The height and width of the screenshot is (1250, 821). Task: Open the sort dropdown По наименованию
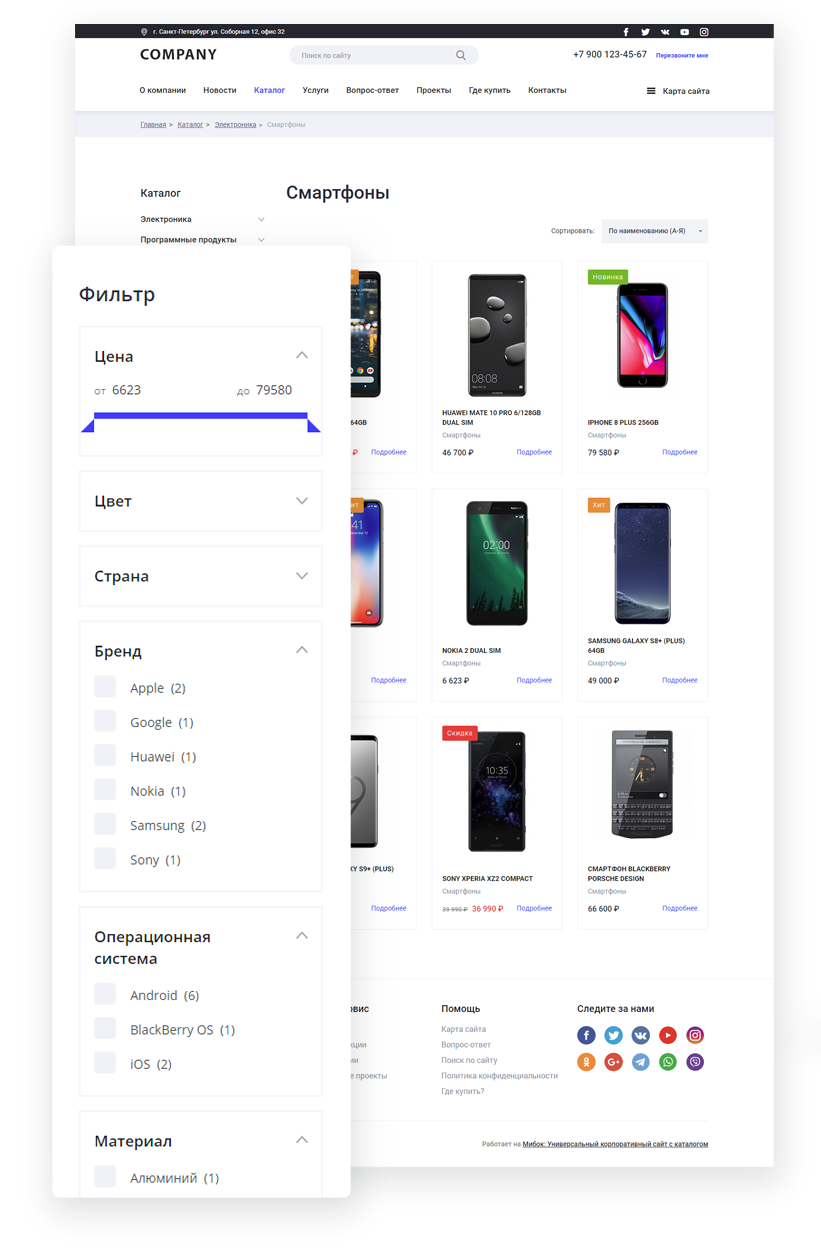pyautogui.click(x=654, y=231)
